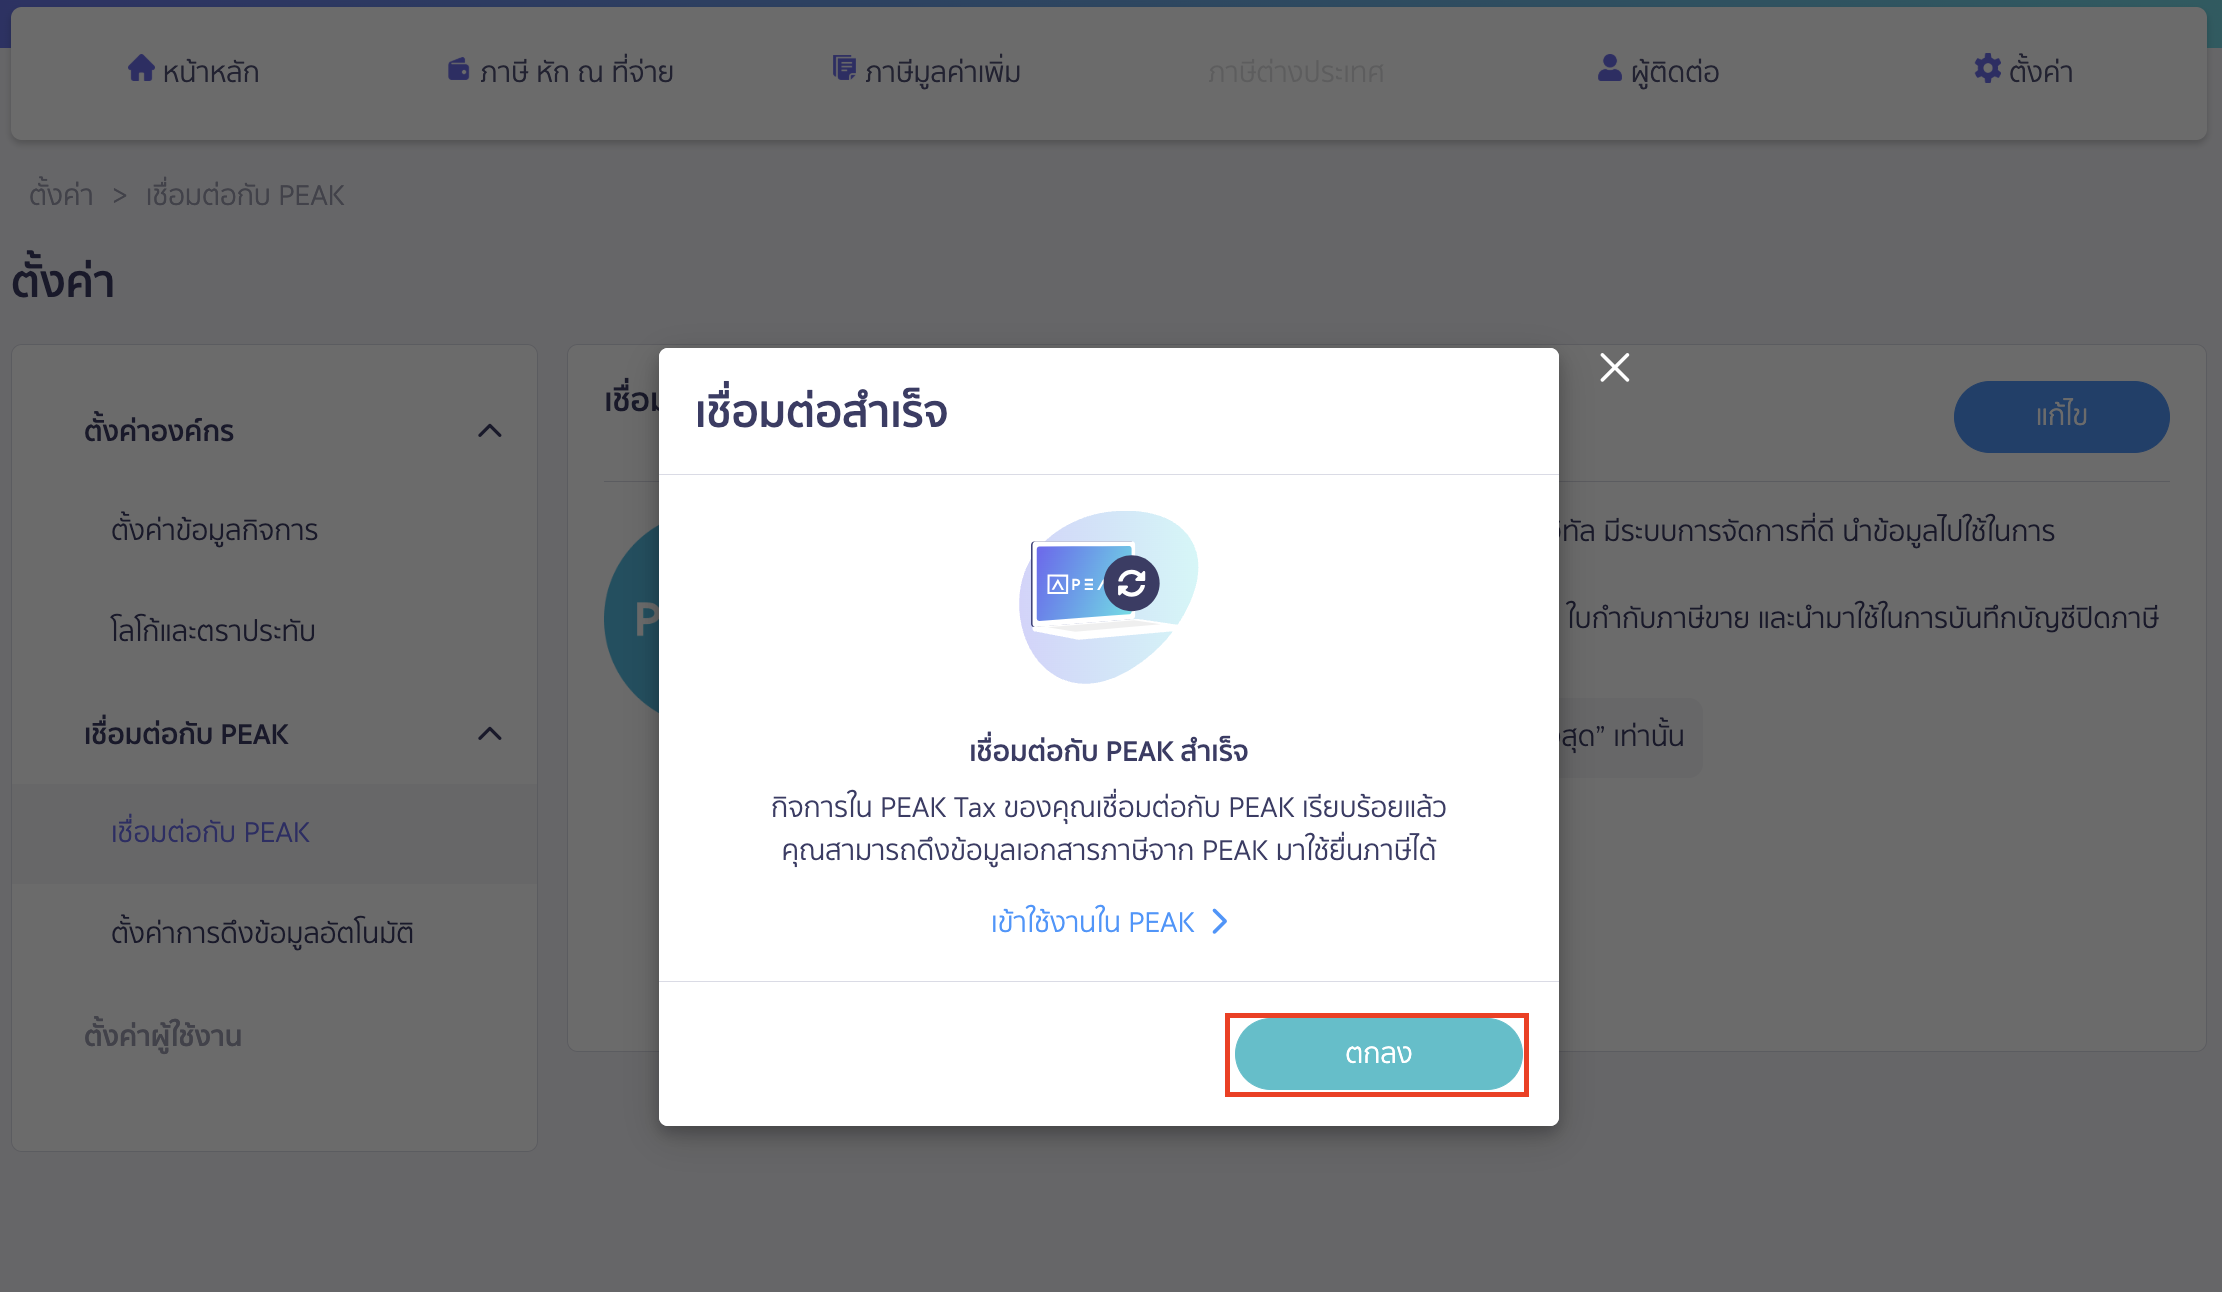Open โลโก้และตราประทับ settings
The image size is (2222, 1292).
tap(213, 630)
